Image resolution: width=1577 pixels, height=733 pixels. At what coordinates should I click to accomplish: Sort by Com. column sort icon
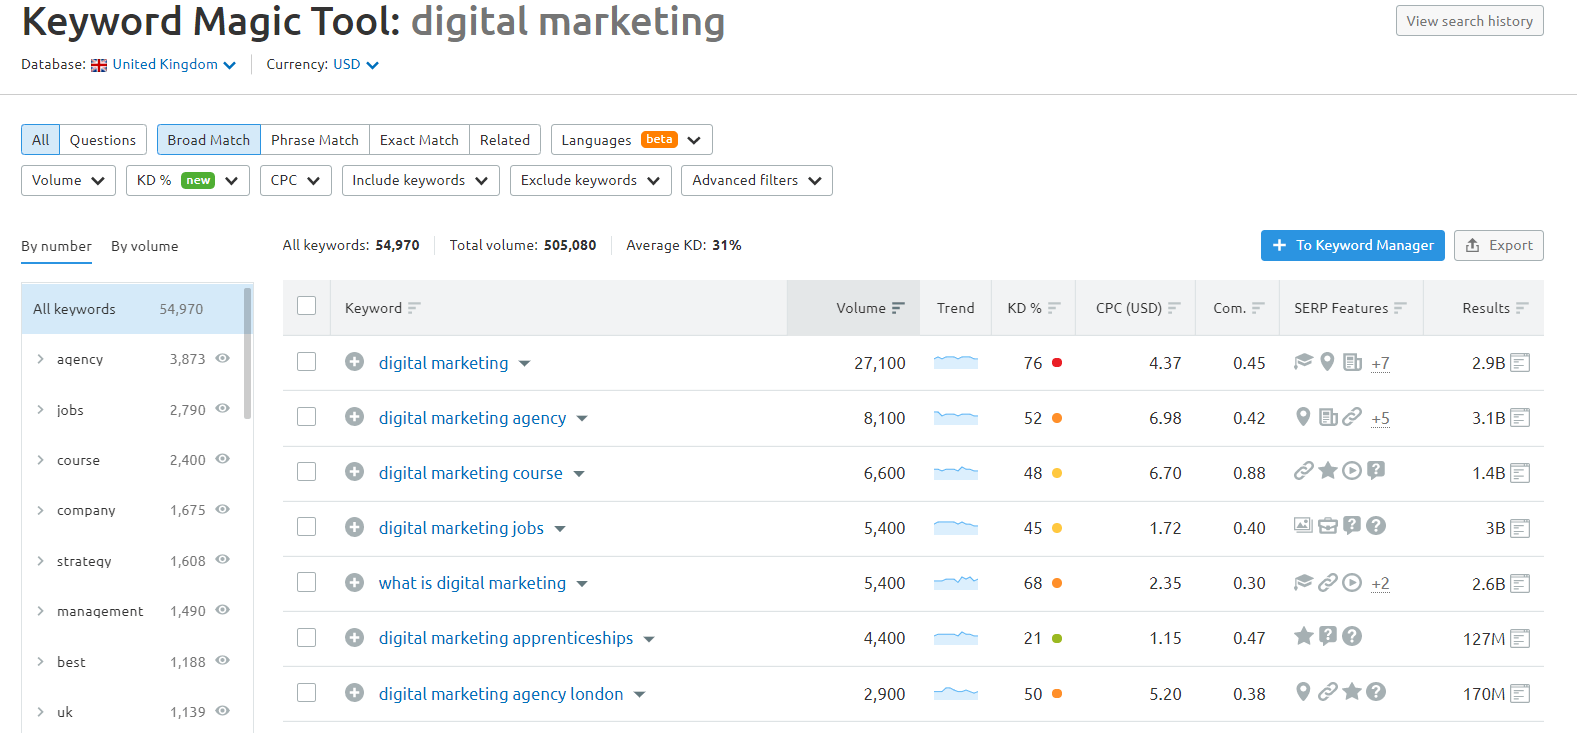1258,308
